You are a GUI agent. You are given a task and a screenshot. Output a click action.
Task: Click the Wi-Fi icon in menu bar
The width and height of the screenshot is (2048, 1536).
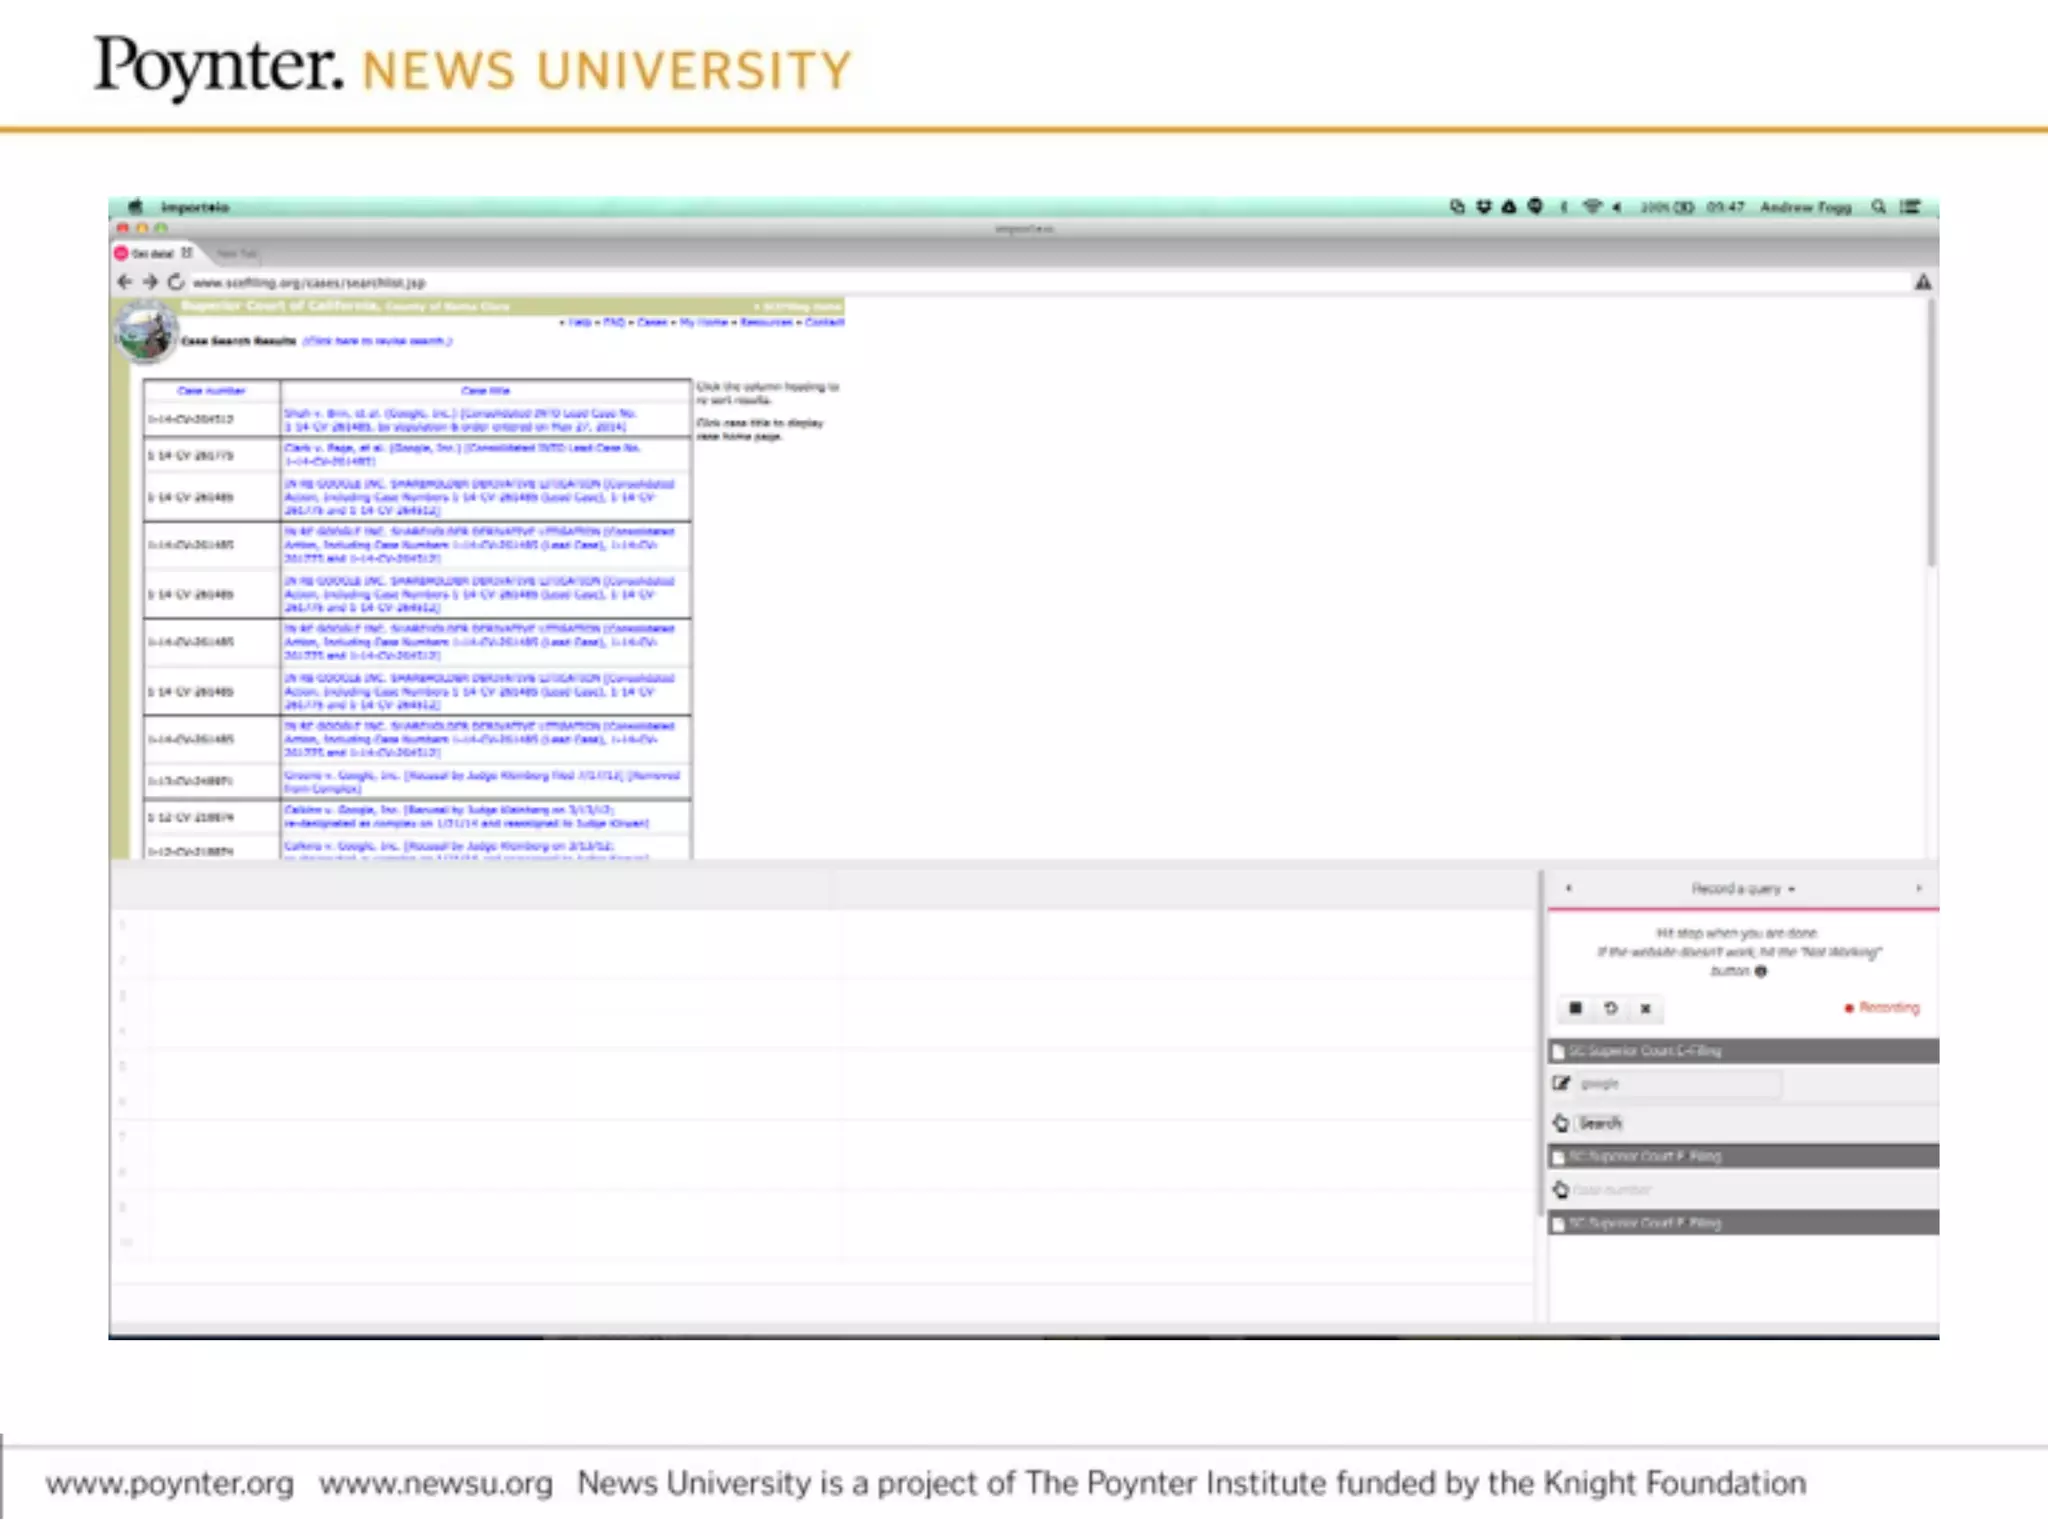(x=1591, y=207)
